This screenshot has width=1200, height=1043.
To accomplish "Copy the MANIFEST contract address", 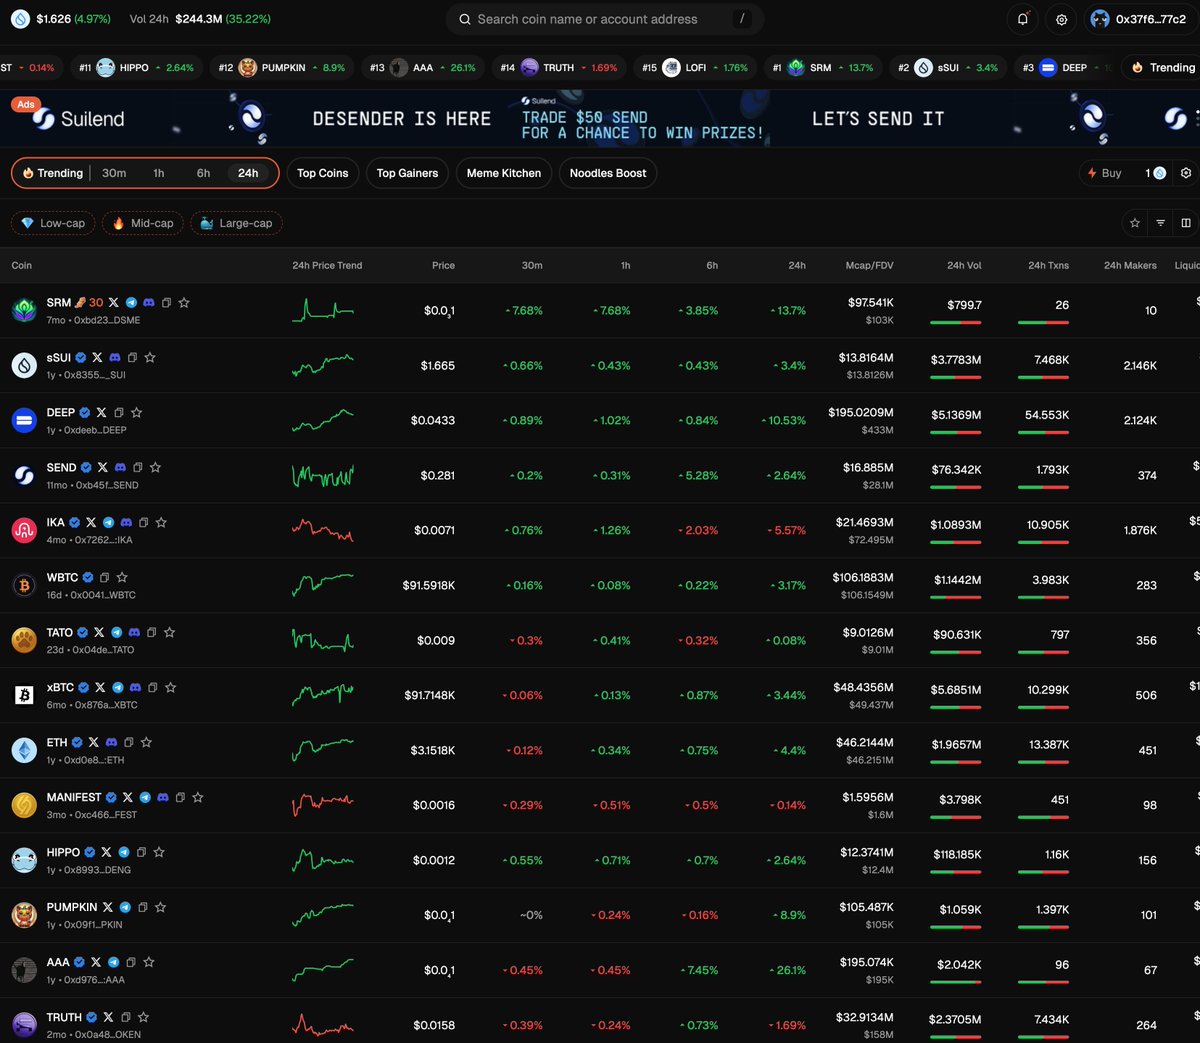I will 180,797.
